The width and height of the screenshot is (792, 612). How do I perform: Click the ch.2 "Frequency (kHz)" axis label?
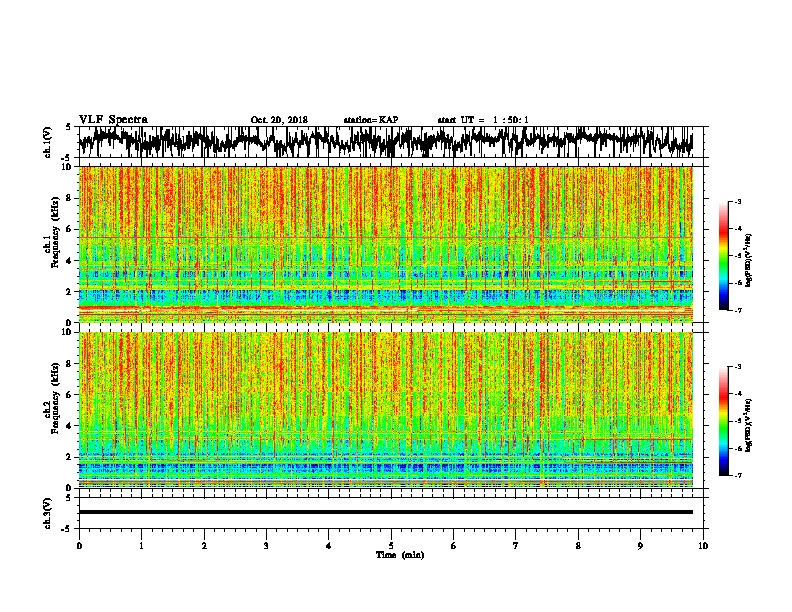click(55, 398)
